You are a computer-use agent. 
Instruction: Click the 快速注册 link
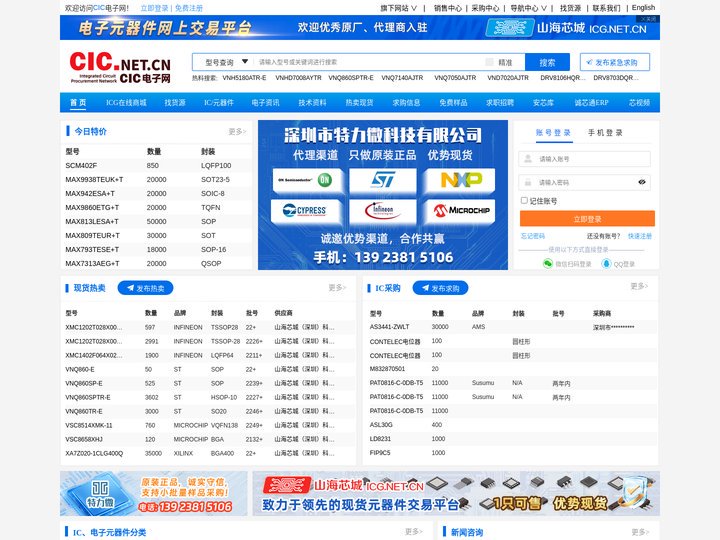coord(640,236)
